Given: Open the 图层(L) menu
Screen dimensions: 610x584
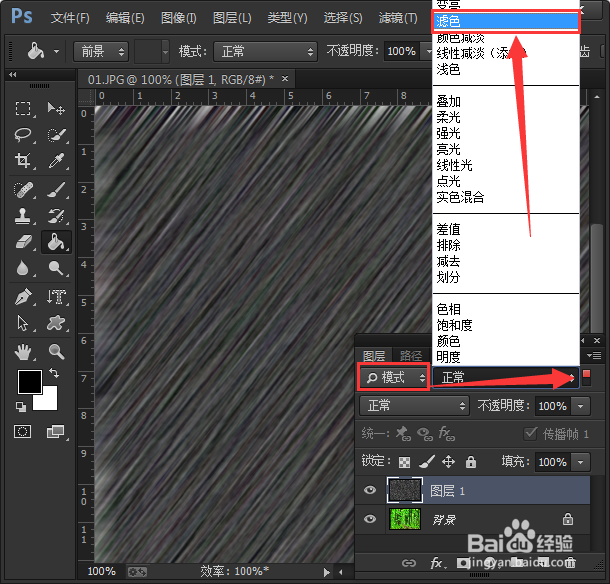Looking at the screenshot, I should pos(232,18).
